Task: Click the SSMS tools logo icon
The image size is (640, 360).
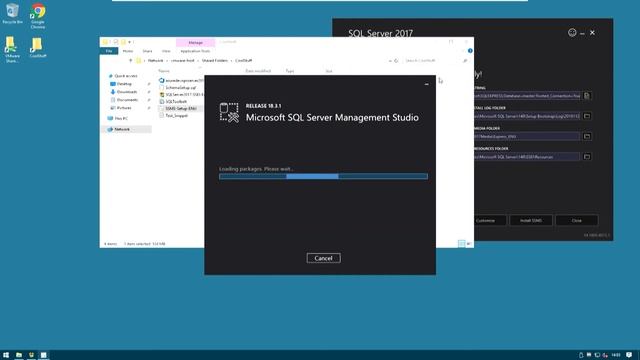Action: click(229, 113)
